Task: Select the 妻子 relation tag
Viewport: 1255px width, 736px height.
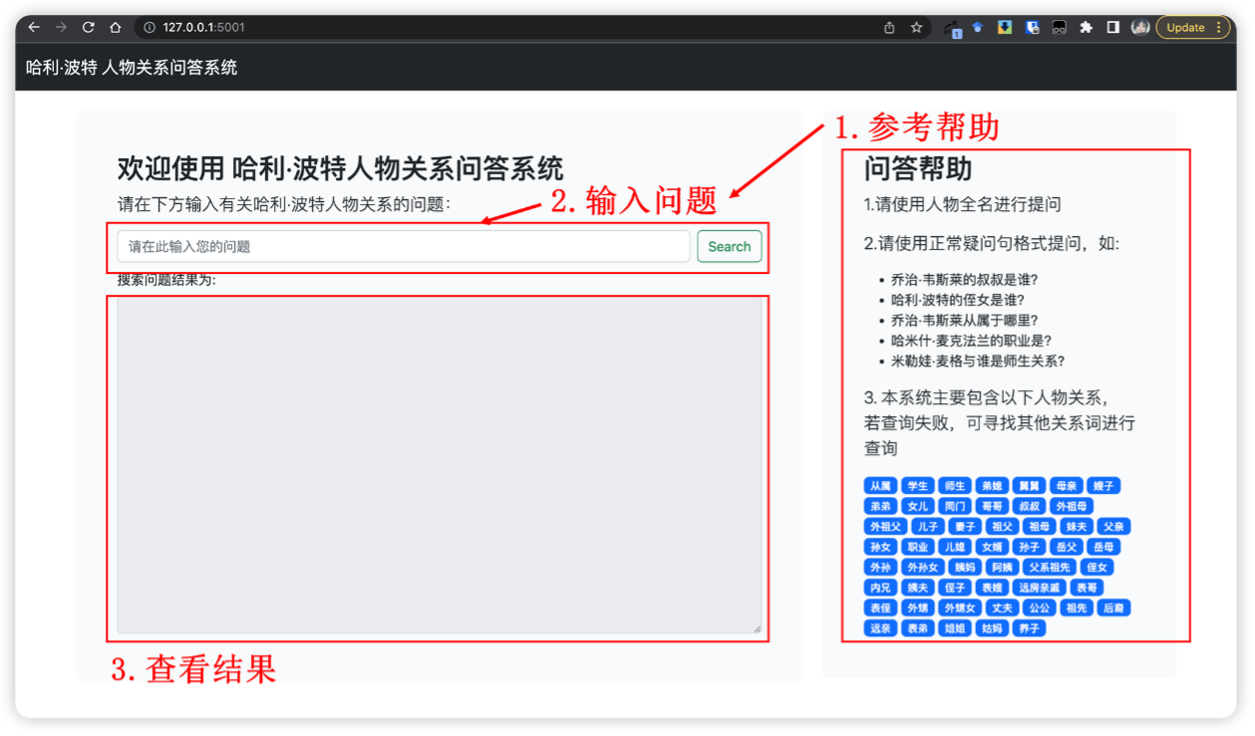Action: click(x=965, y=526)
